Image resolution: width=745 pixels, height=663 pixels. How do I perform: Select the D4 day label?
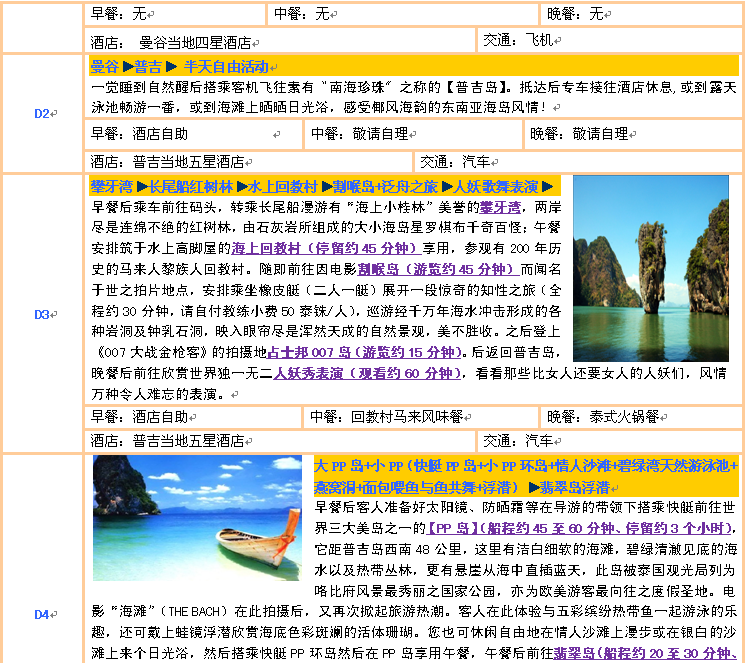41,613
